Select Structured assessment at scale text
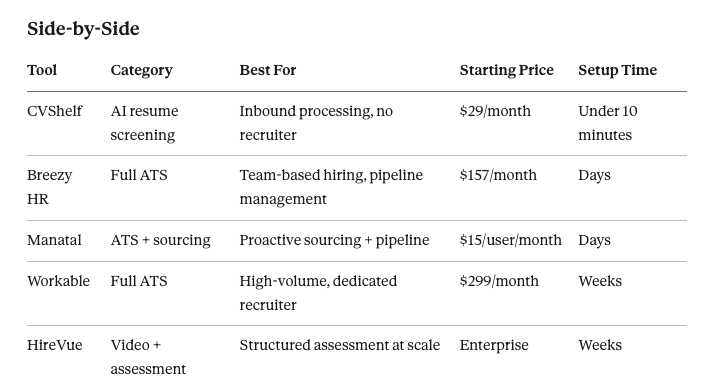The image size is (715, 388). point(340,345)
